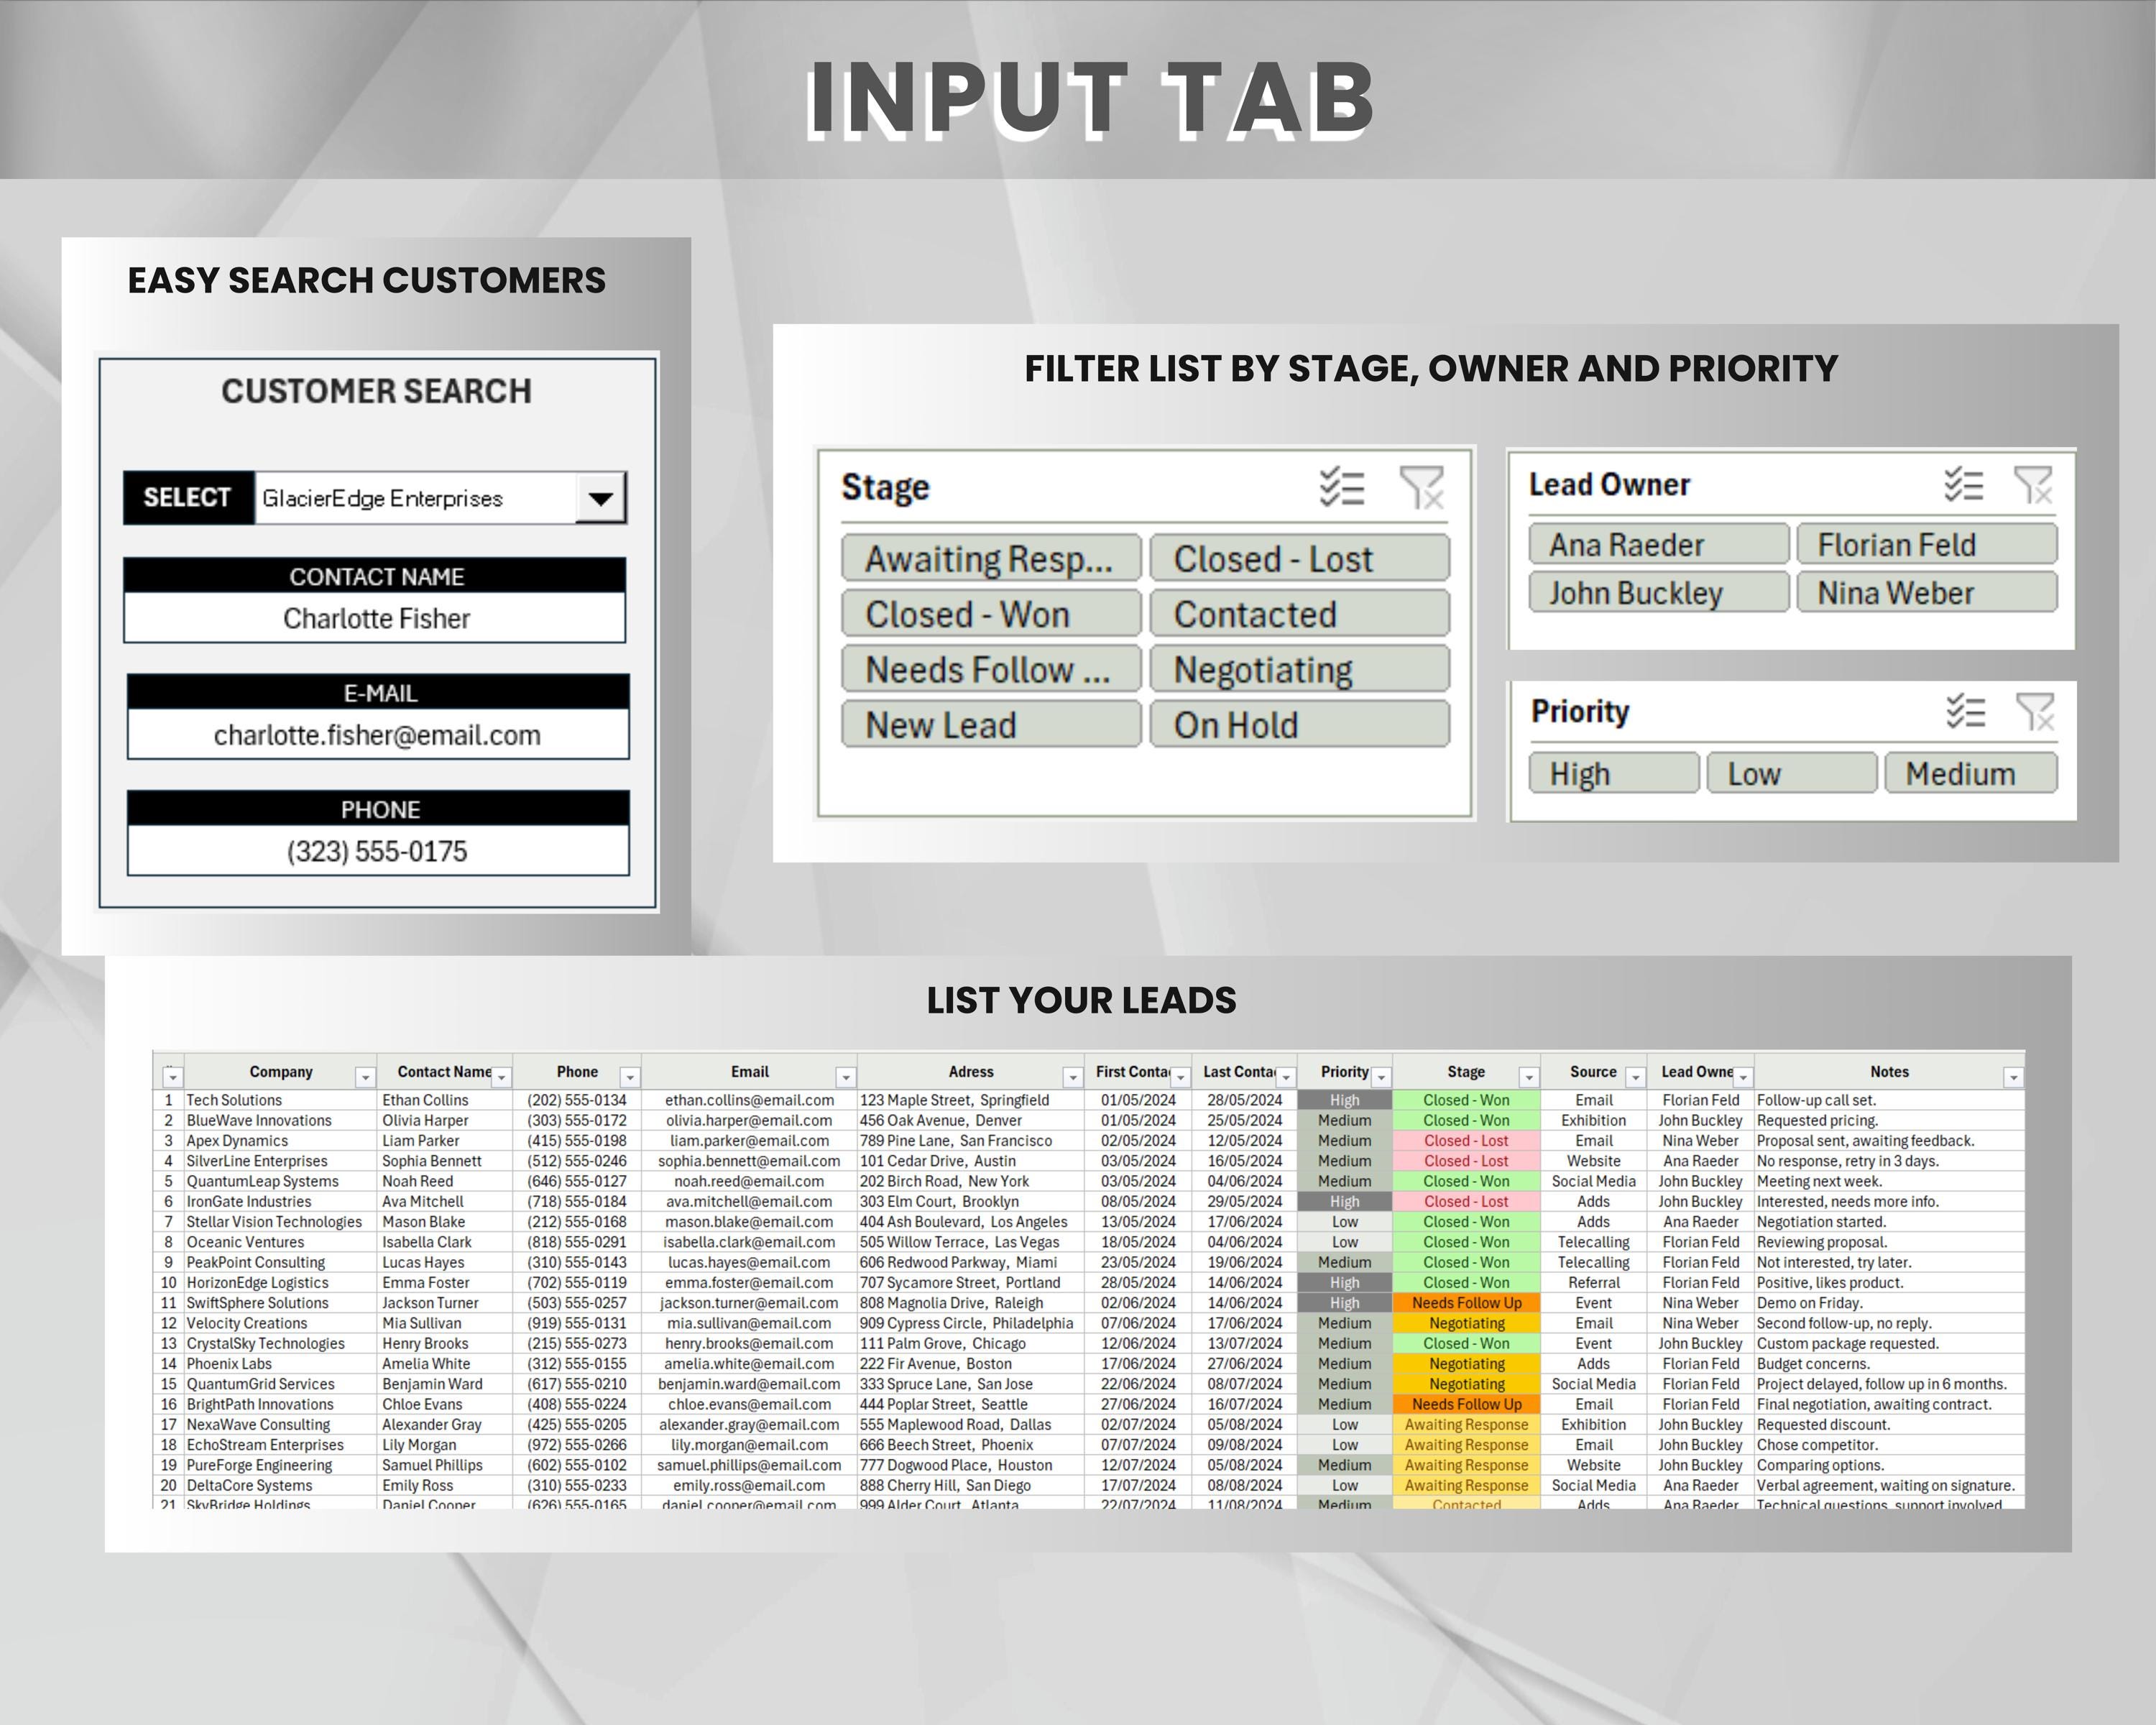Click the IronGate Industries cell
Screen dimensions: 2156x1725
point(280,1201)
